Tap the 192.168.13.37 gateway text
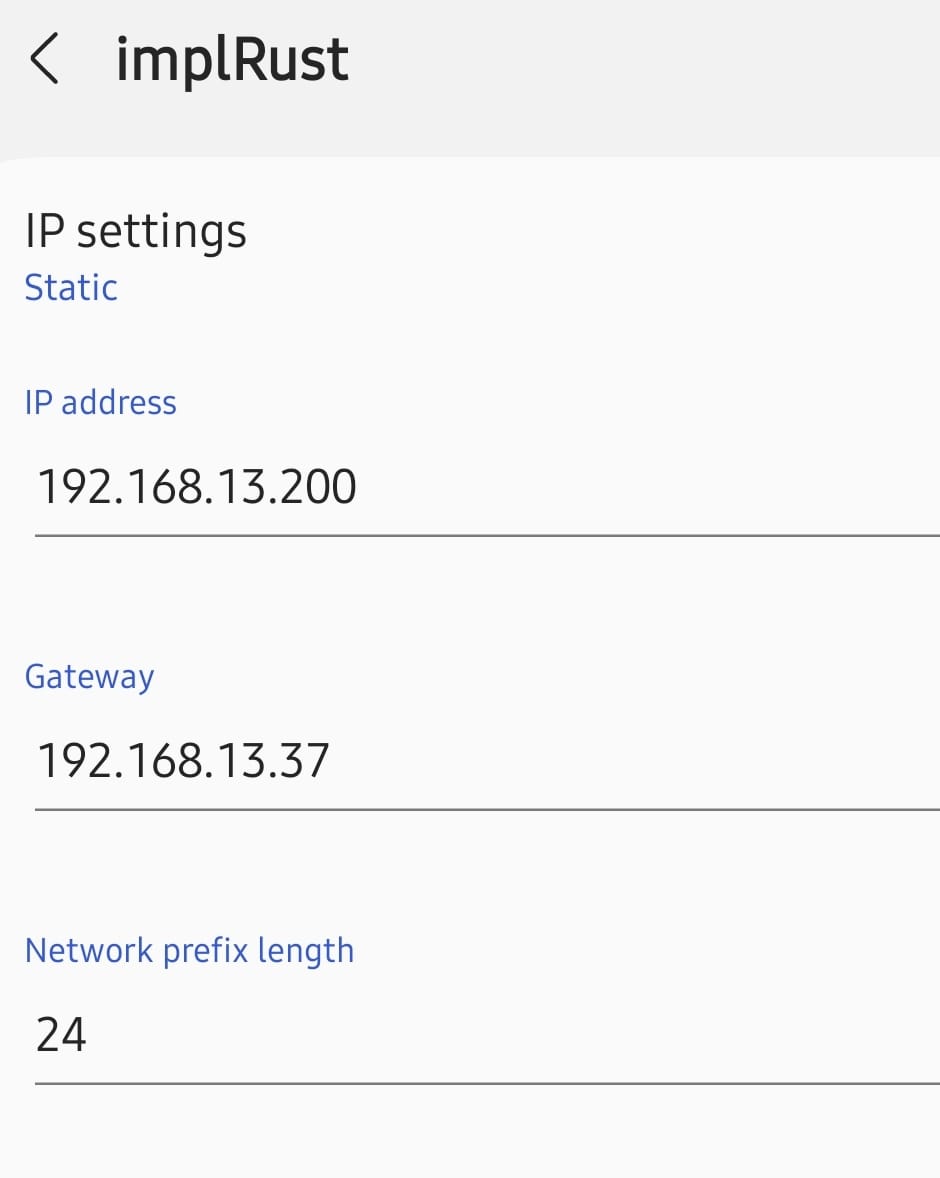Viewport: 940px width, 1178px height. click(183, 761)
